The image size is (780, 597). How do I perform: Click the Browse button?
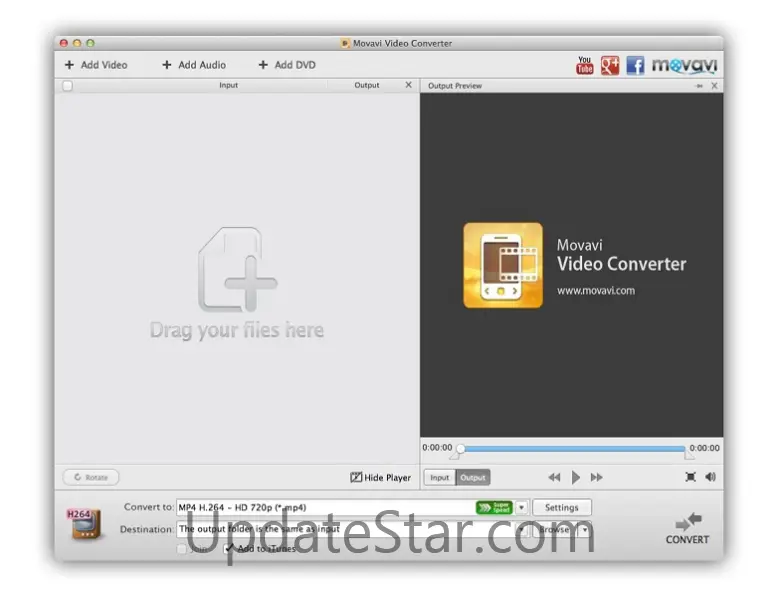click(x=556, y=529)
